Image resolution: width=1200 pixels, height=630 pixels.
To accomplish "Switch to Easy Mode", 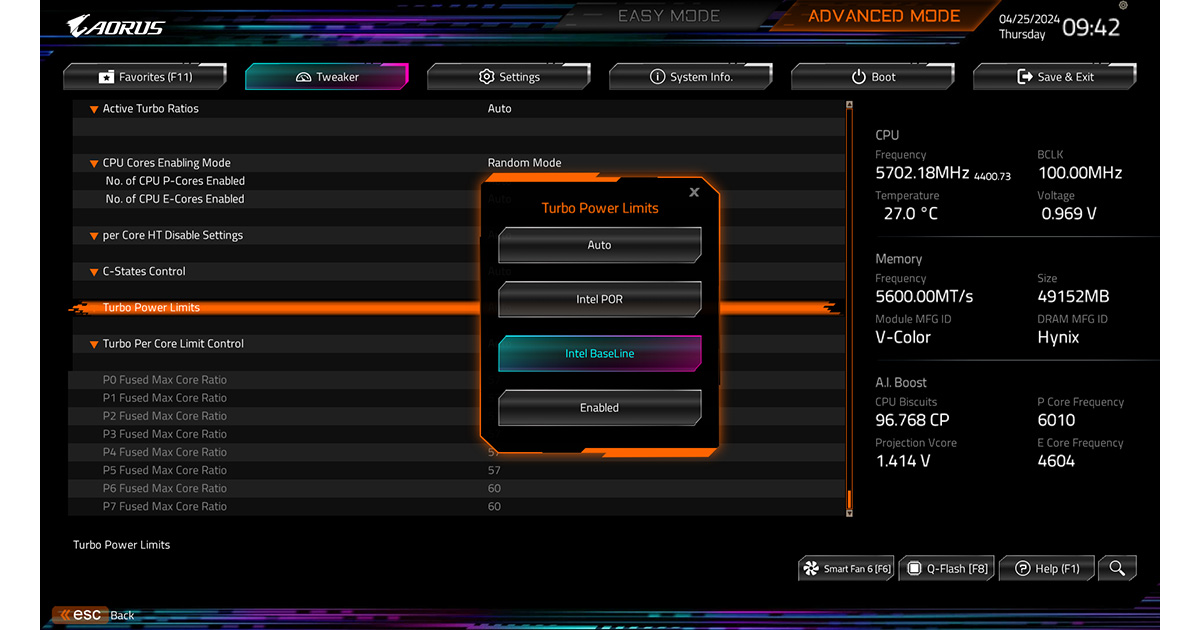I will tap(668, 15).
